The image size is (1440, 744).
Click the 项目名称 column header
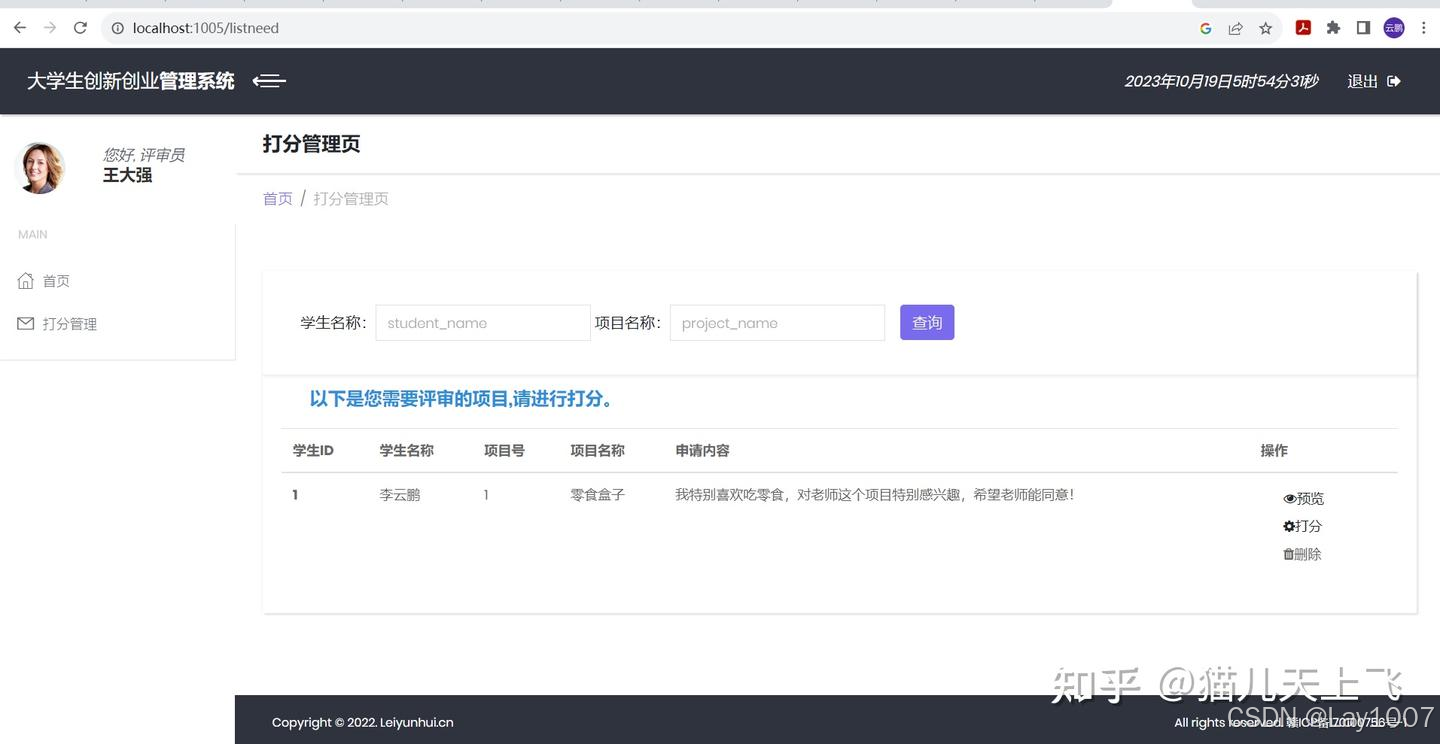598,451
